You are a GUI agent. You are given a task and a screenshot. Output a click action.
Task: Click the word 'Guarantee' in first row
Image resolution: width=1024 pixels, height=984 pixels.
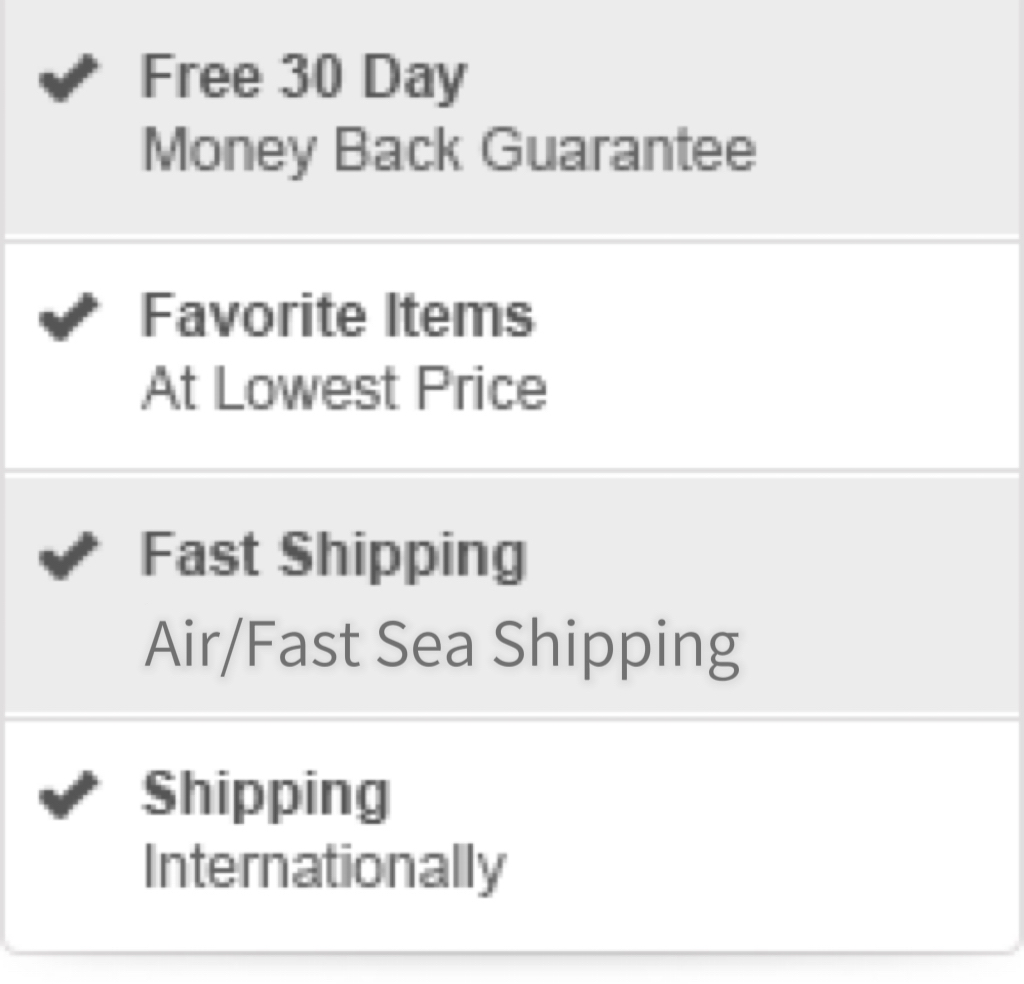pyautogui.click(x=618, y=150)
